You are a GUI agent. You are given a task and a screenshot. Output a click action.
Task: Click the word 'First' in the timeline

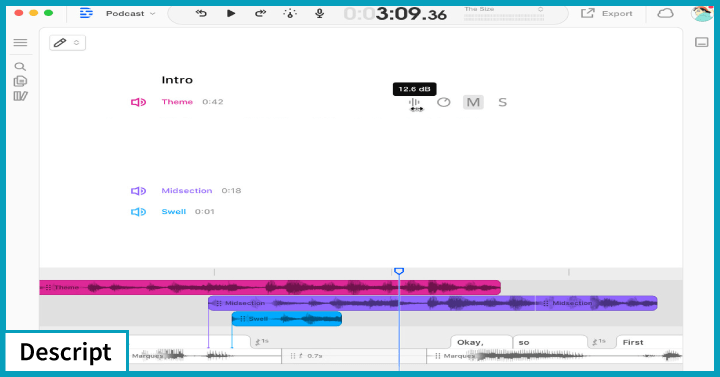point(649,342)
